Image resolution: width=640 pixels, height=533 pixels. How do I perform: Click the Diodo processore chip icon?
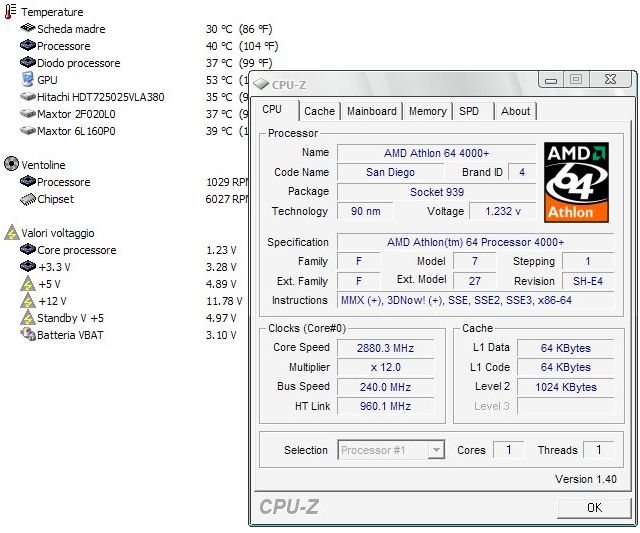pos(28,62)
